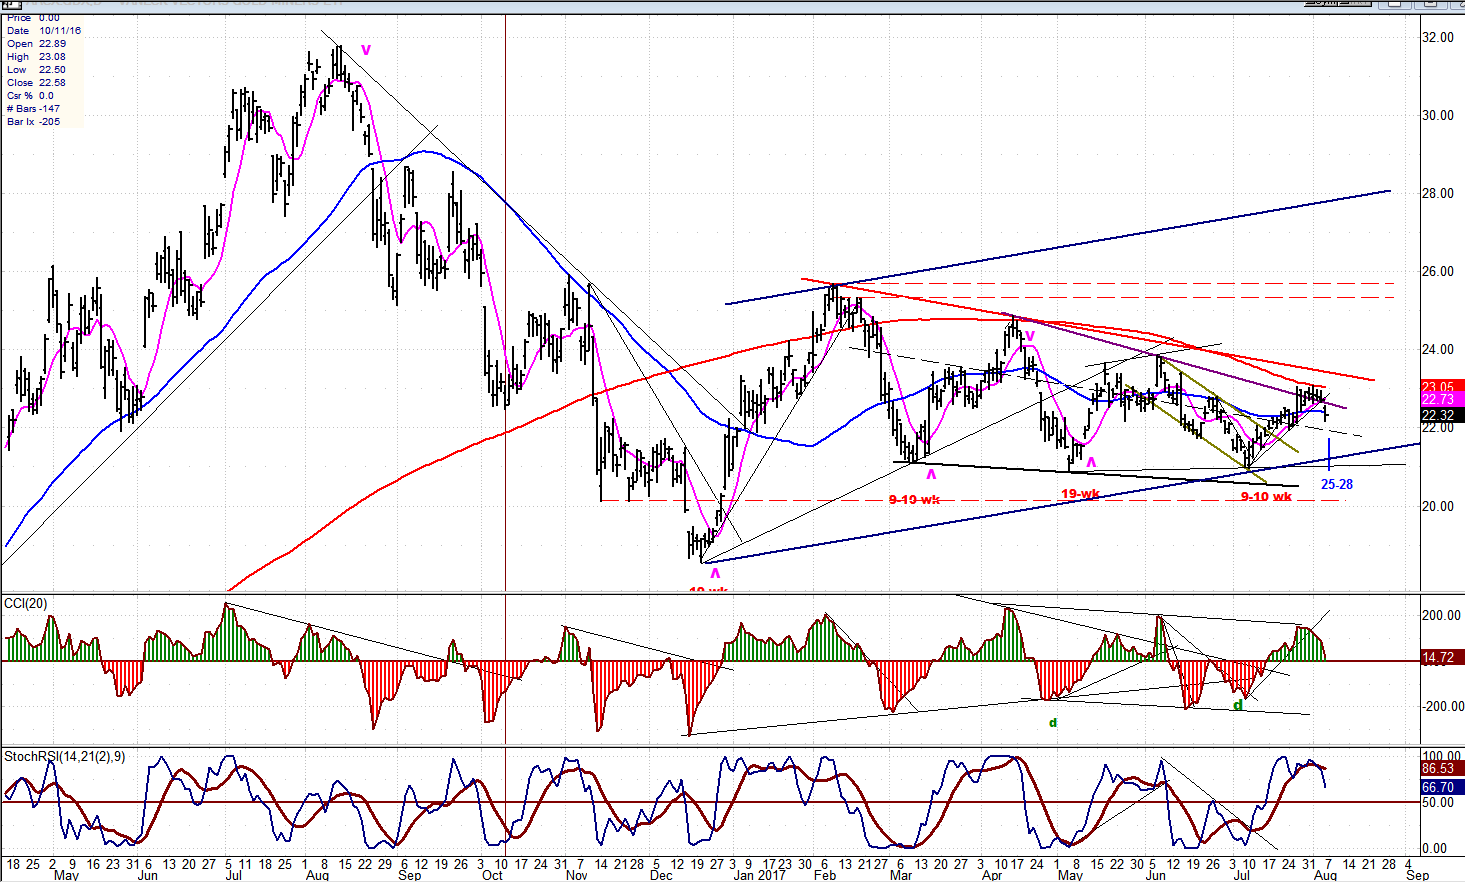Click the Feb month axis label

[x=824, y=875]
